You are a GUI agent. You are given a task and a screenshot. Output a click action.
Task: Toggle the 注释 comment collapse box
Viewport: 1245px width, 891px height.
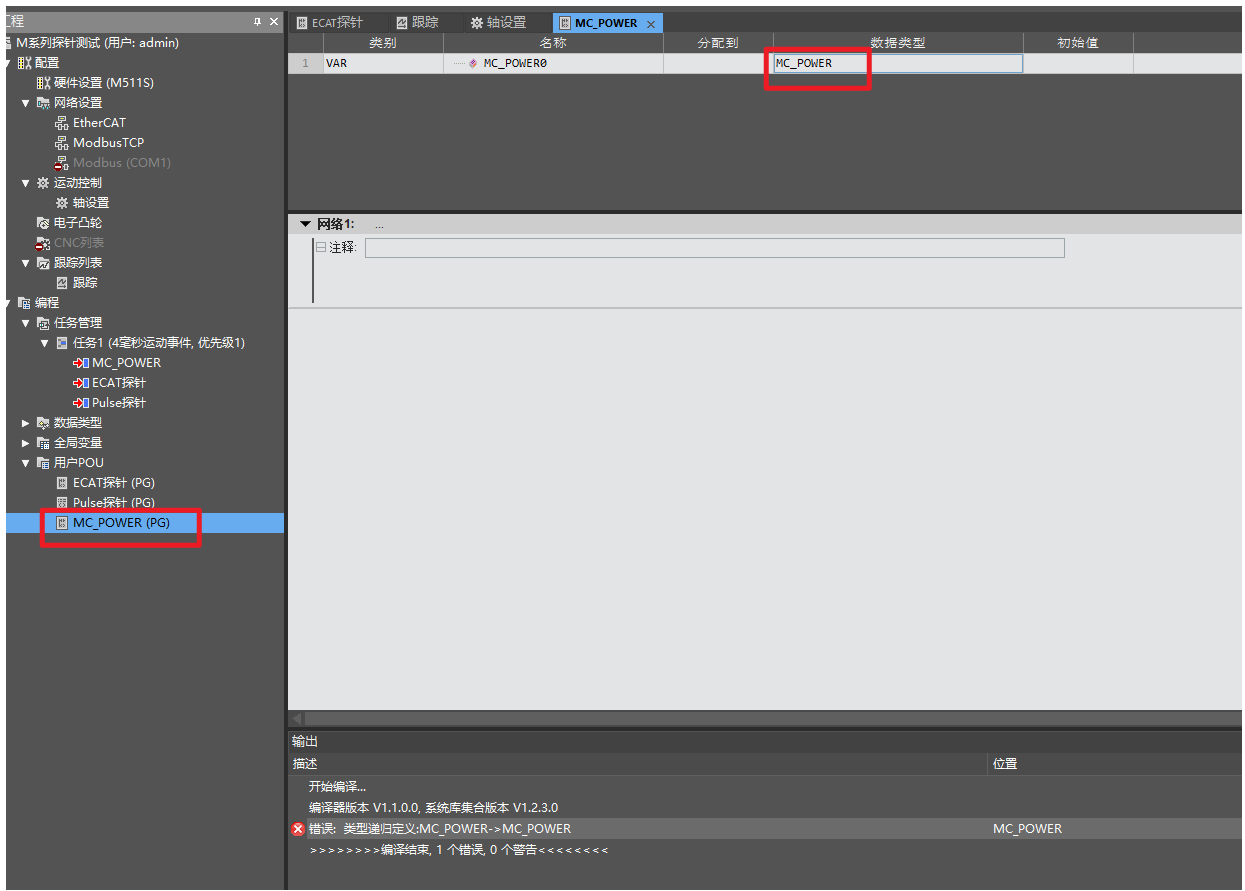click(321, 247)
